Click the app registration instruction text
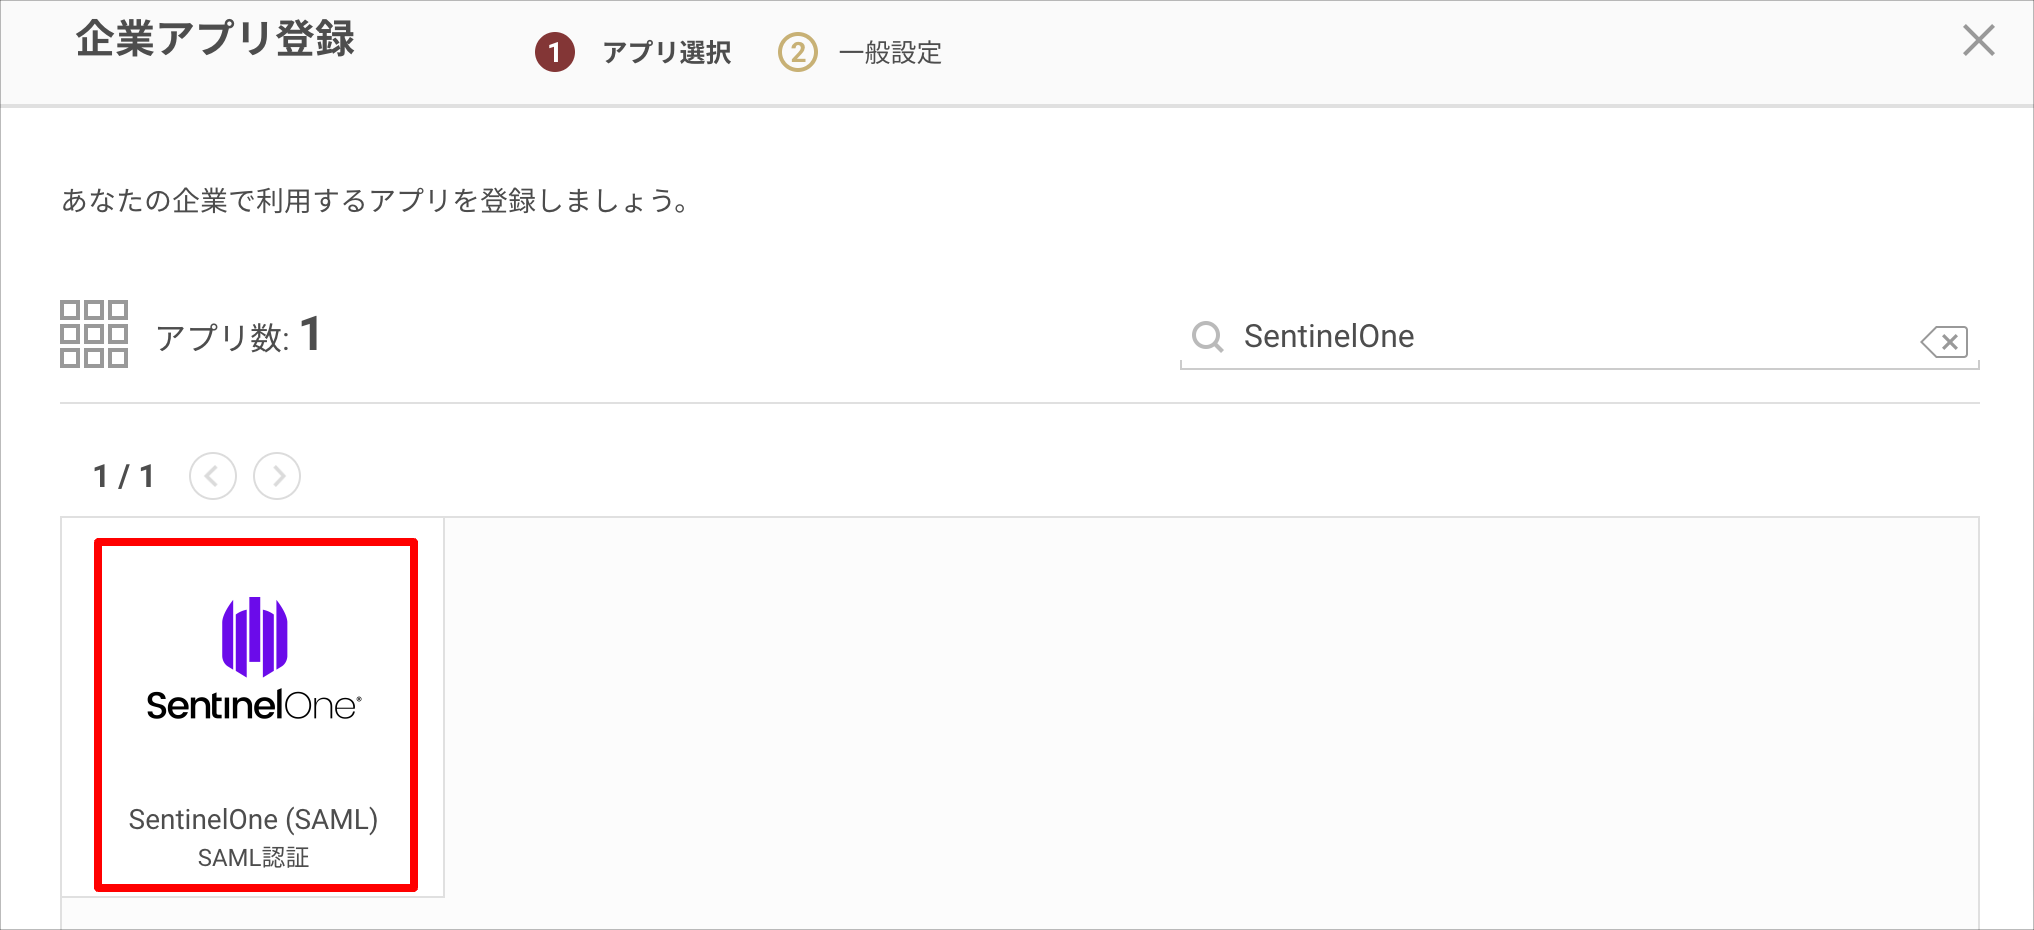 pyautogui.click(x=374, y=198)
